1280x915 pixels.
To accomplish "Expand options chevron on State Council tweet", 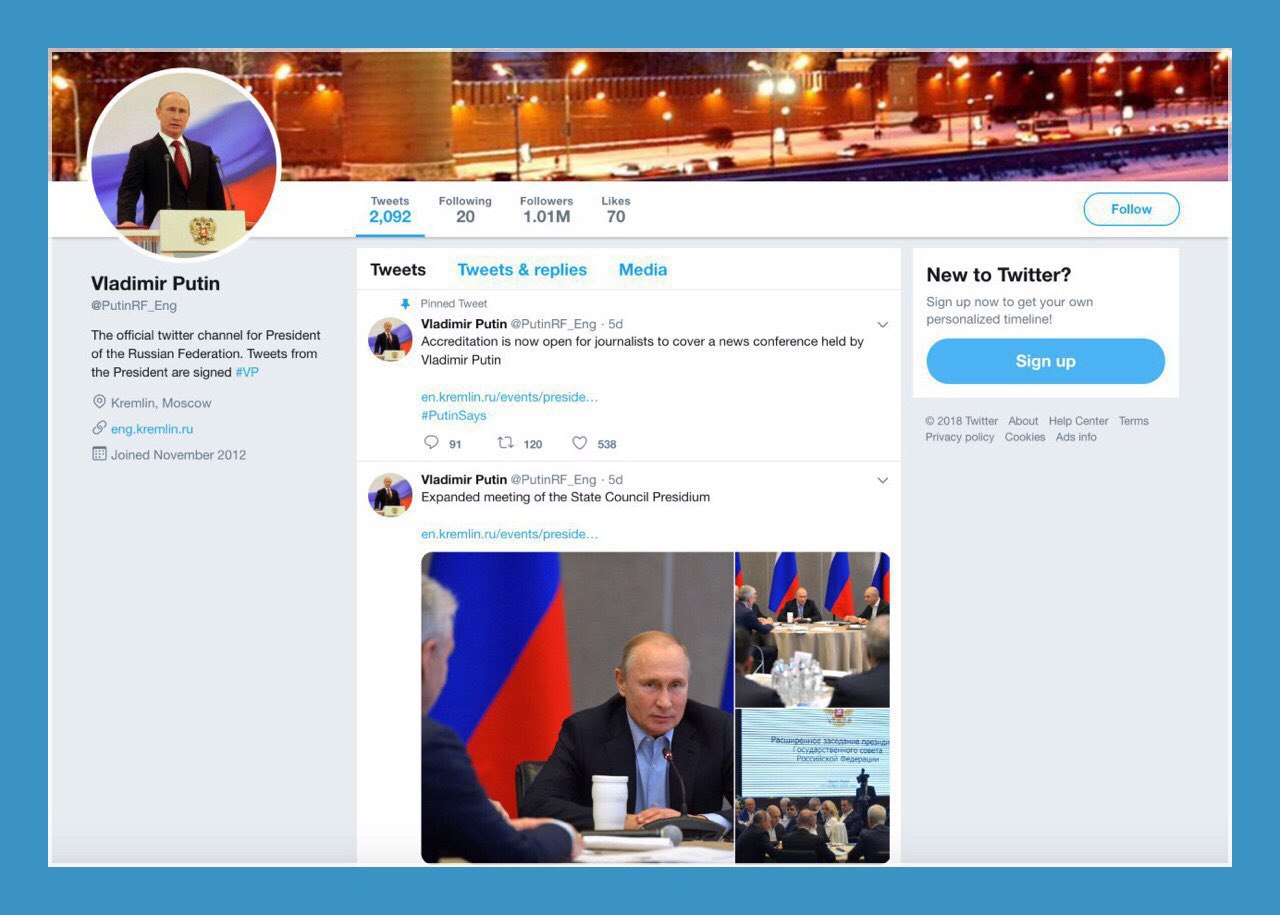I will pos(882,481).
